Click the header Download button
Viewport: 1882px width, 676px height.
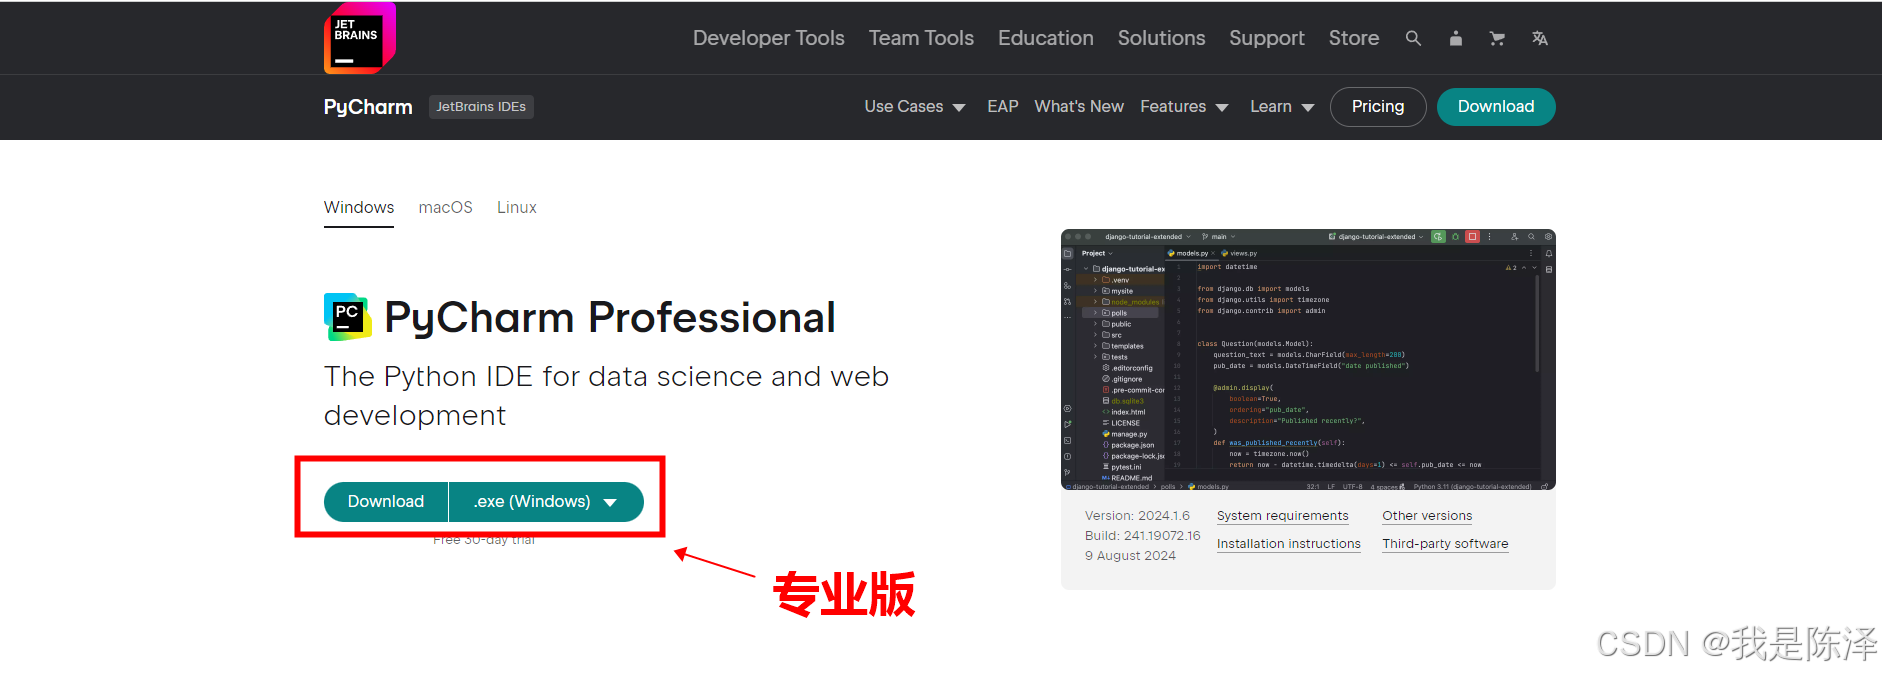(1496, 107)
